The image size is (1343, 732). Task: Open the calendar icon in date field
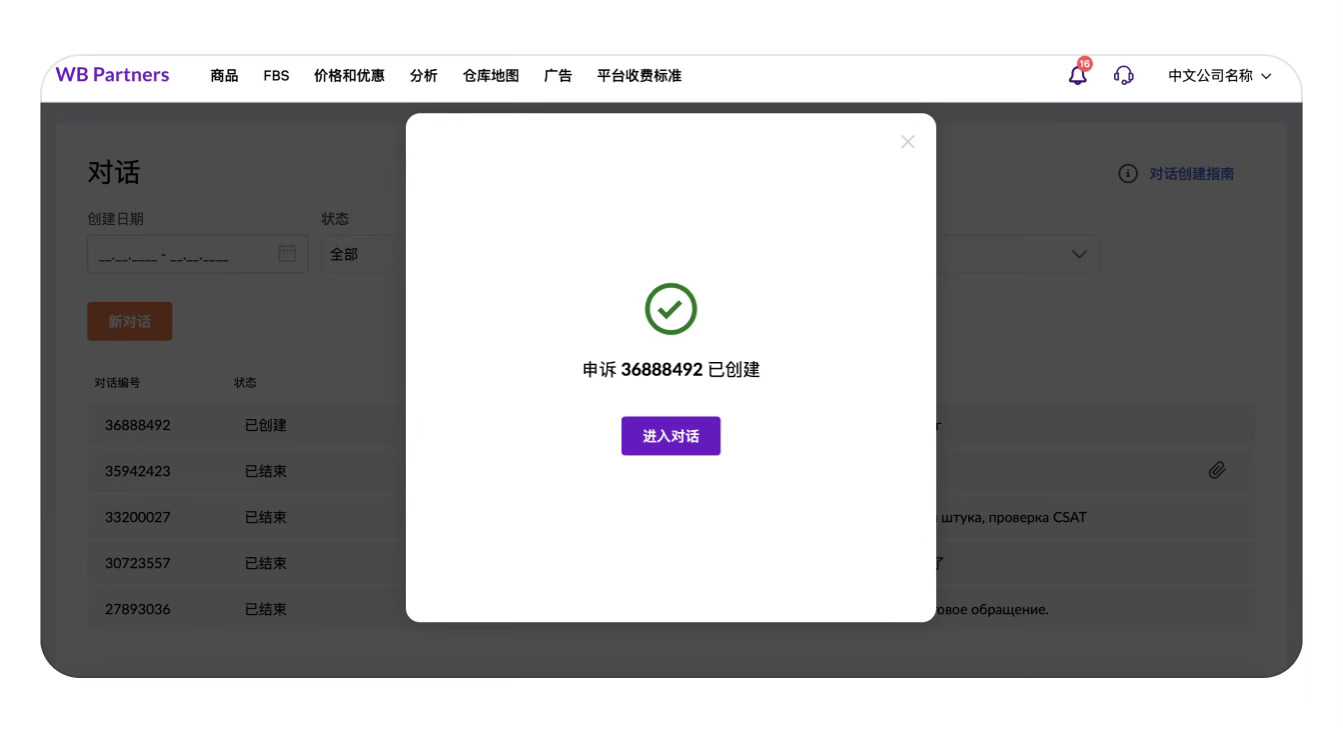pos(287,253)
